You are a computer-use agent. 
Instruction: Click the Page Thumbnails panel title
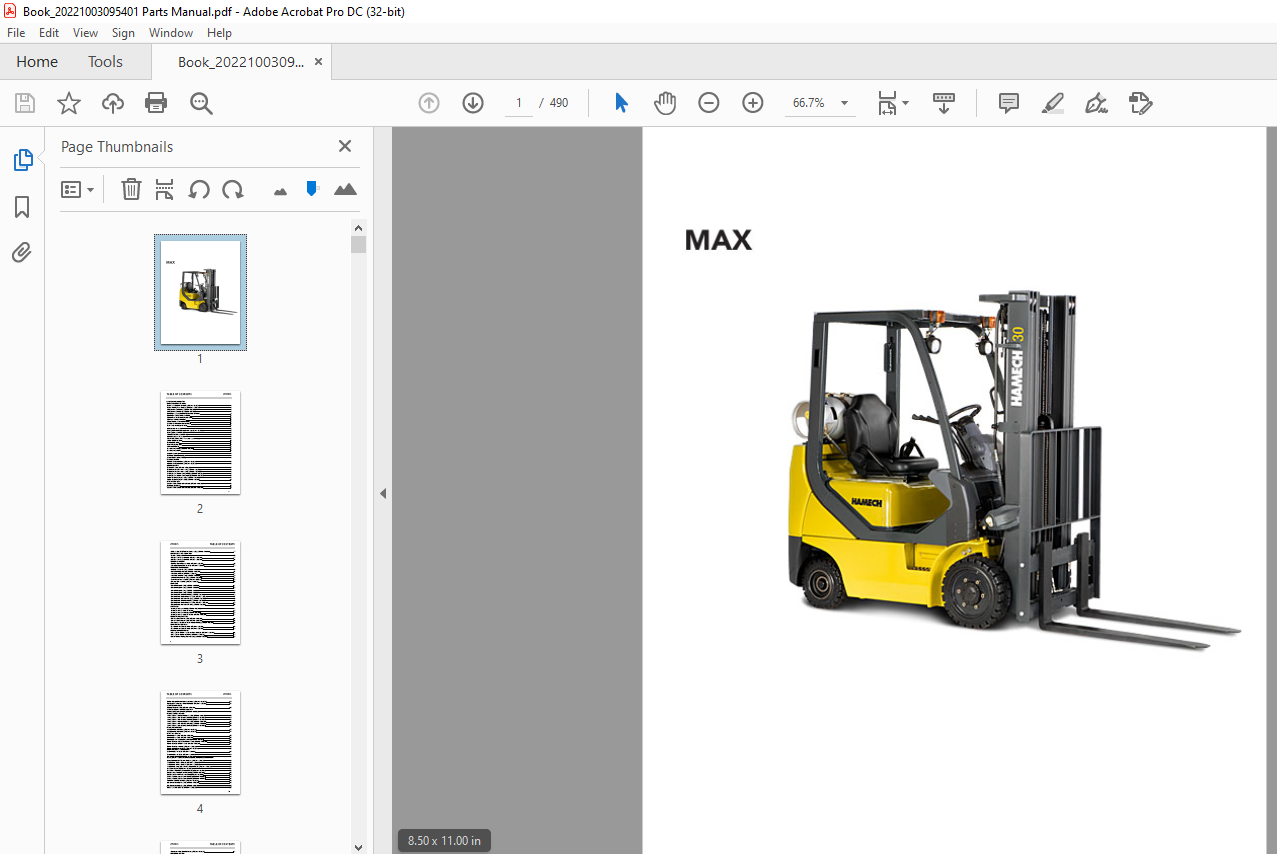[x=117, y=146]
